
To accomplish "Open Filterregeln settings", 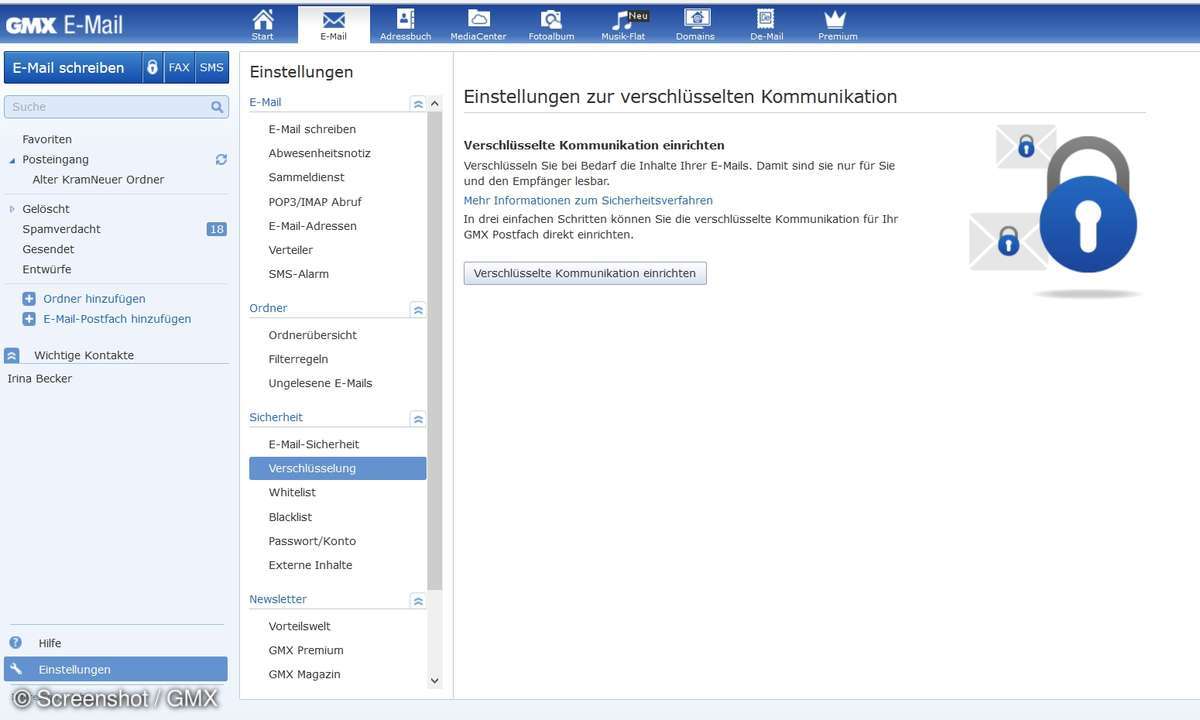I will (298, 359).
